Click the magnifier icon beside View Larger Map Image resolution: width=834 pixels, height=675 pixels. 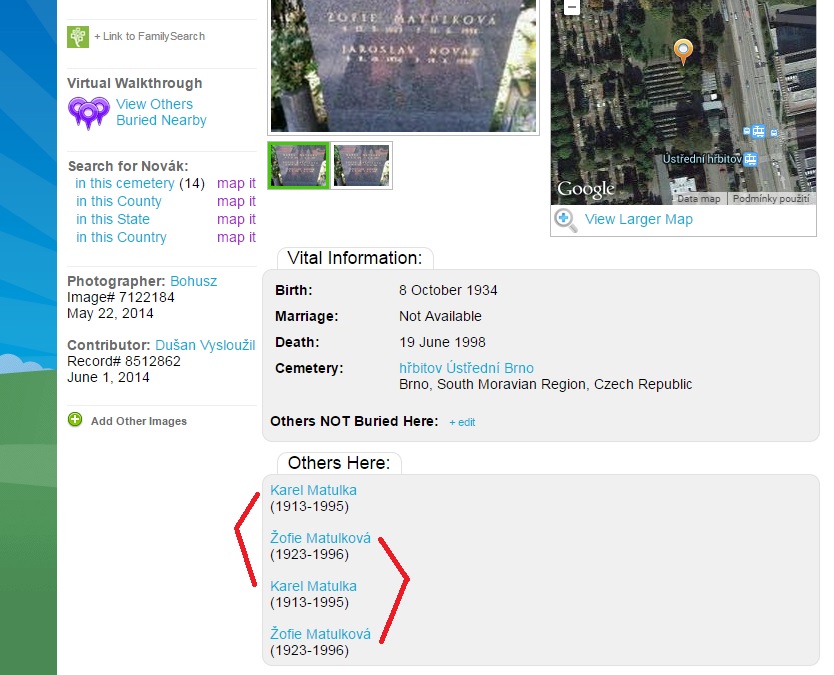566,220
